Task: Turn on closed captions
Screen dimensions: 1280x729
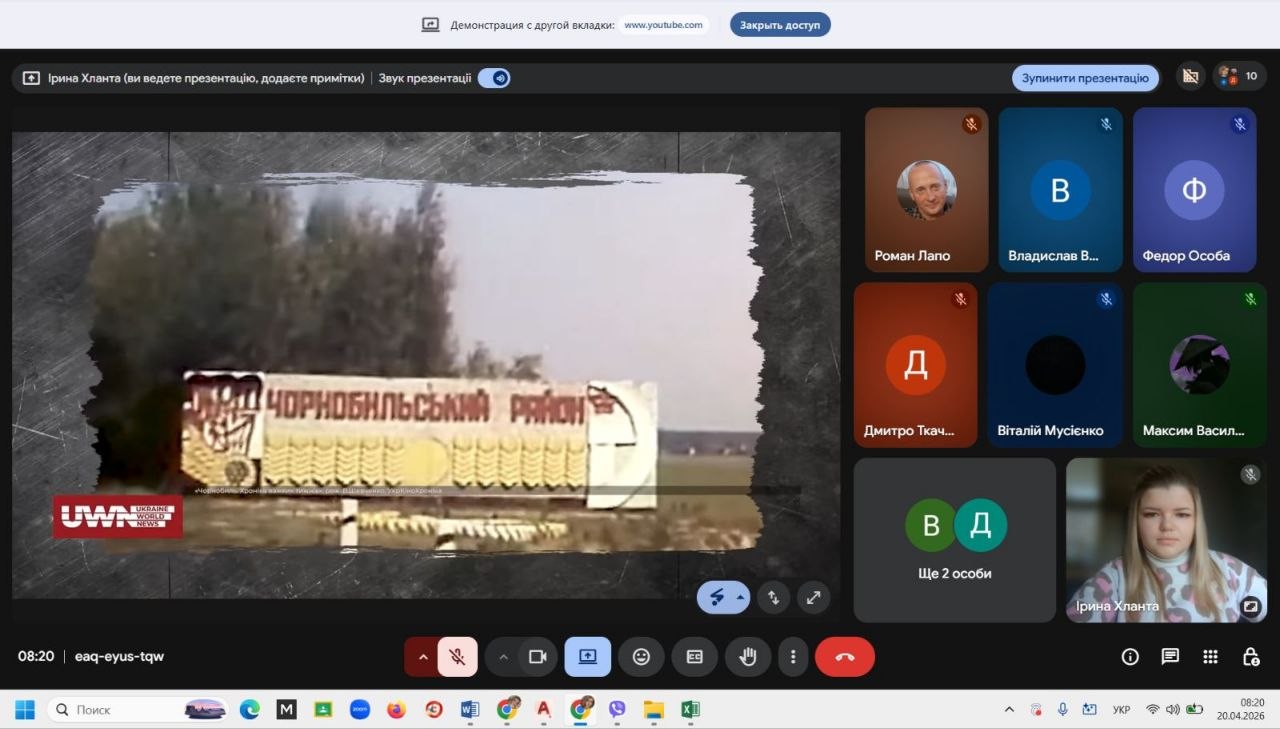Action: point(694,657)
